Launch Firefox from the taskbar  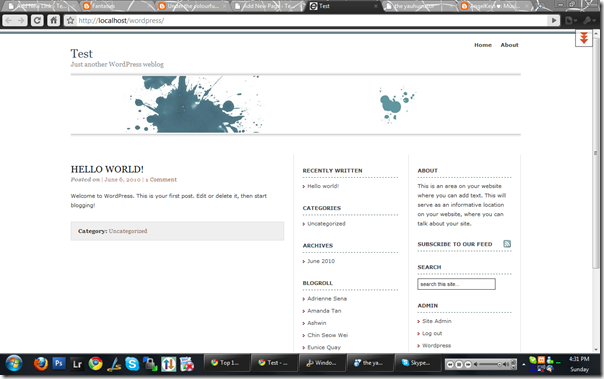point(40,363)
